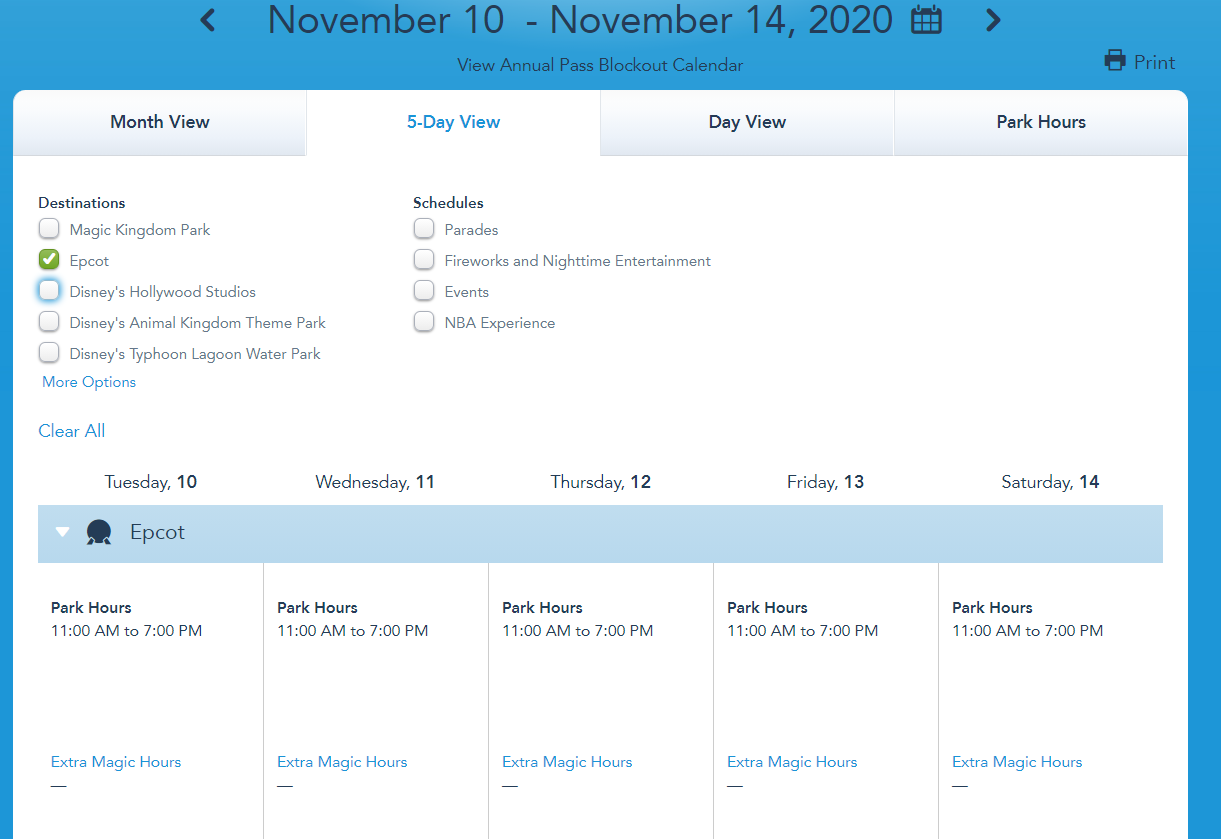Open the calendar date picker icon
This screenshot has width=1221, height=839.
(x=926, y=20)
